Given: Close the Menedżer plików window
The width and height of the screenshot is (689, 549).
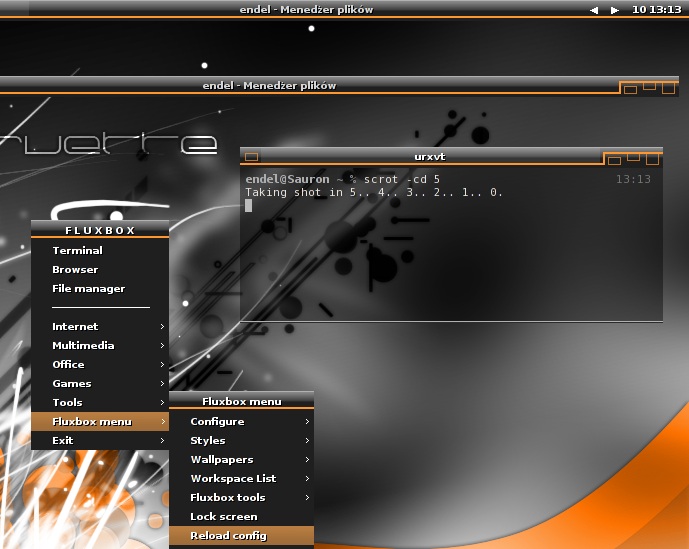Looking at the screenshot, I should [668, 88].
